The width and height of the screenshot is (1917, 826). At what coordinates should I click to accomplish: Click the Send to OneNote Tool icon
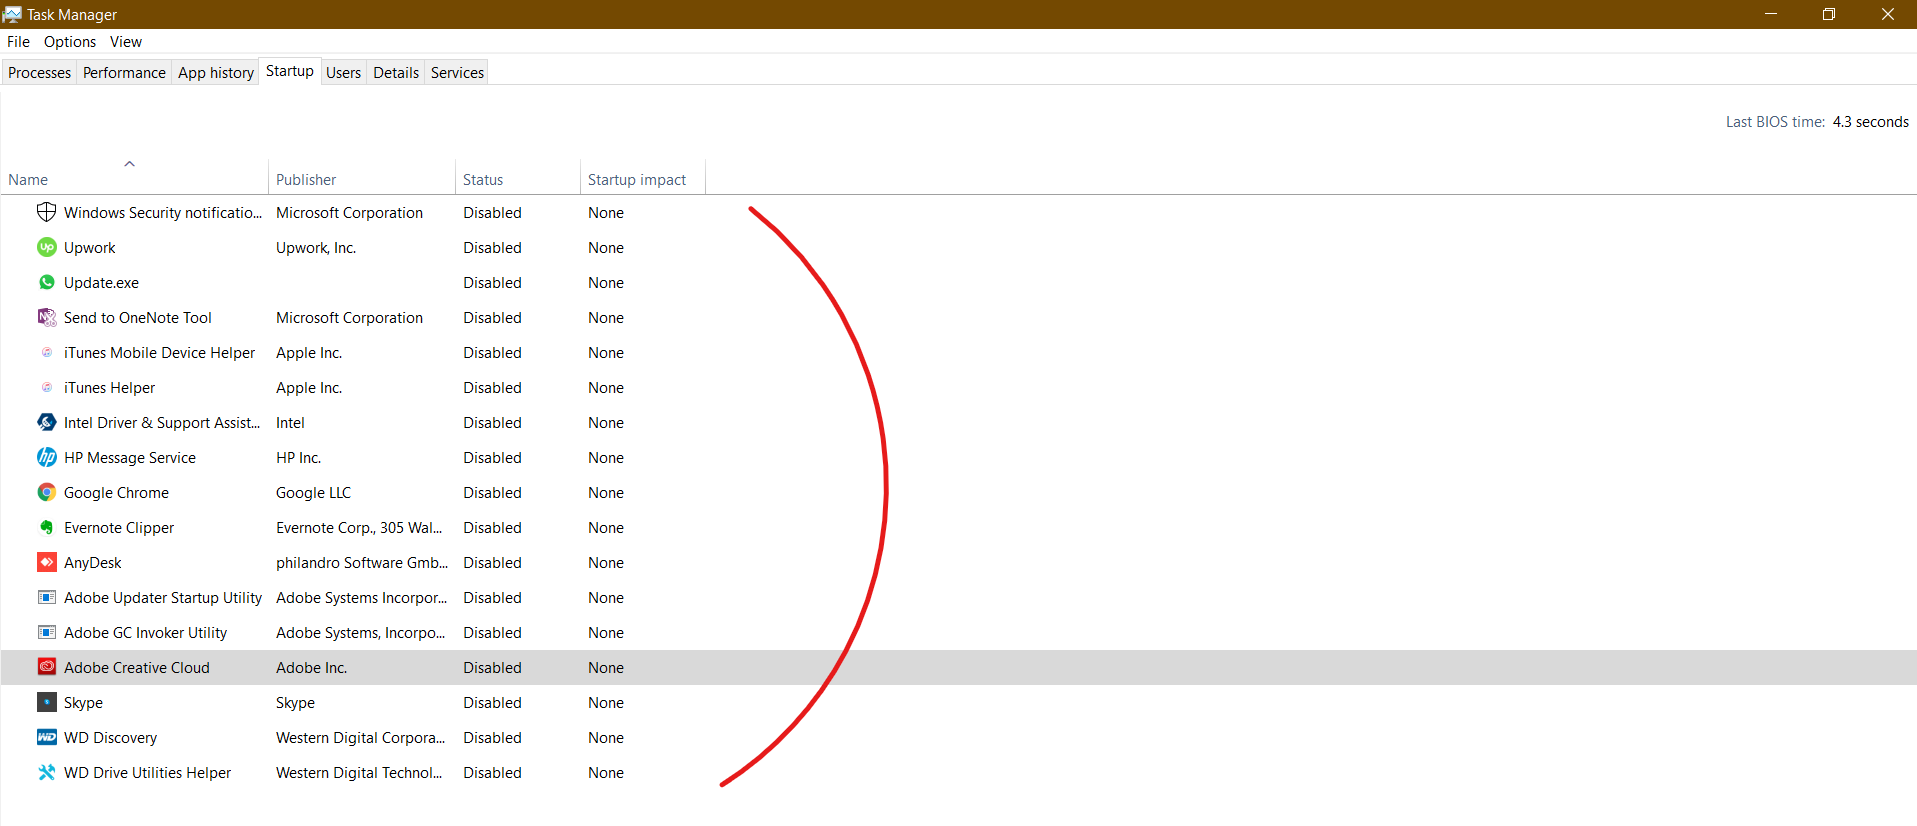[x=46, y=317]
